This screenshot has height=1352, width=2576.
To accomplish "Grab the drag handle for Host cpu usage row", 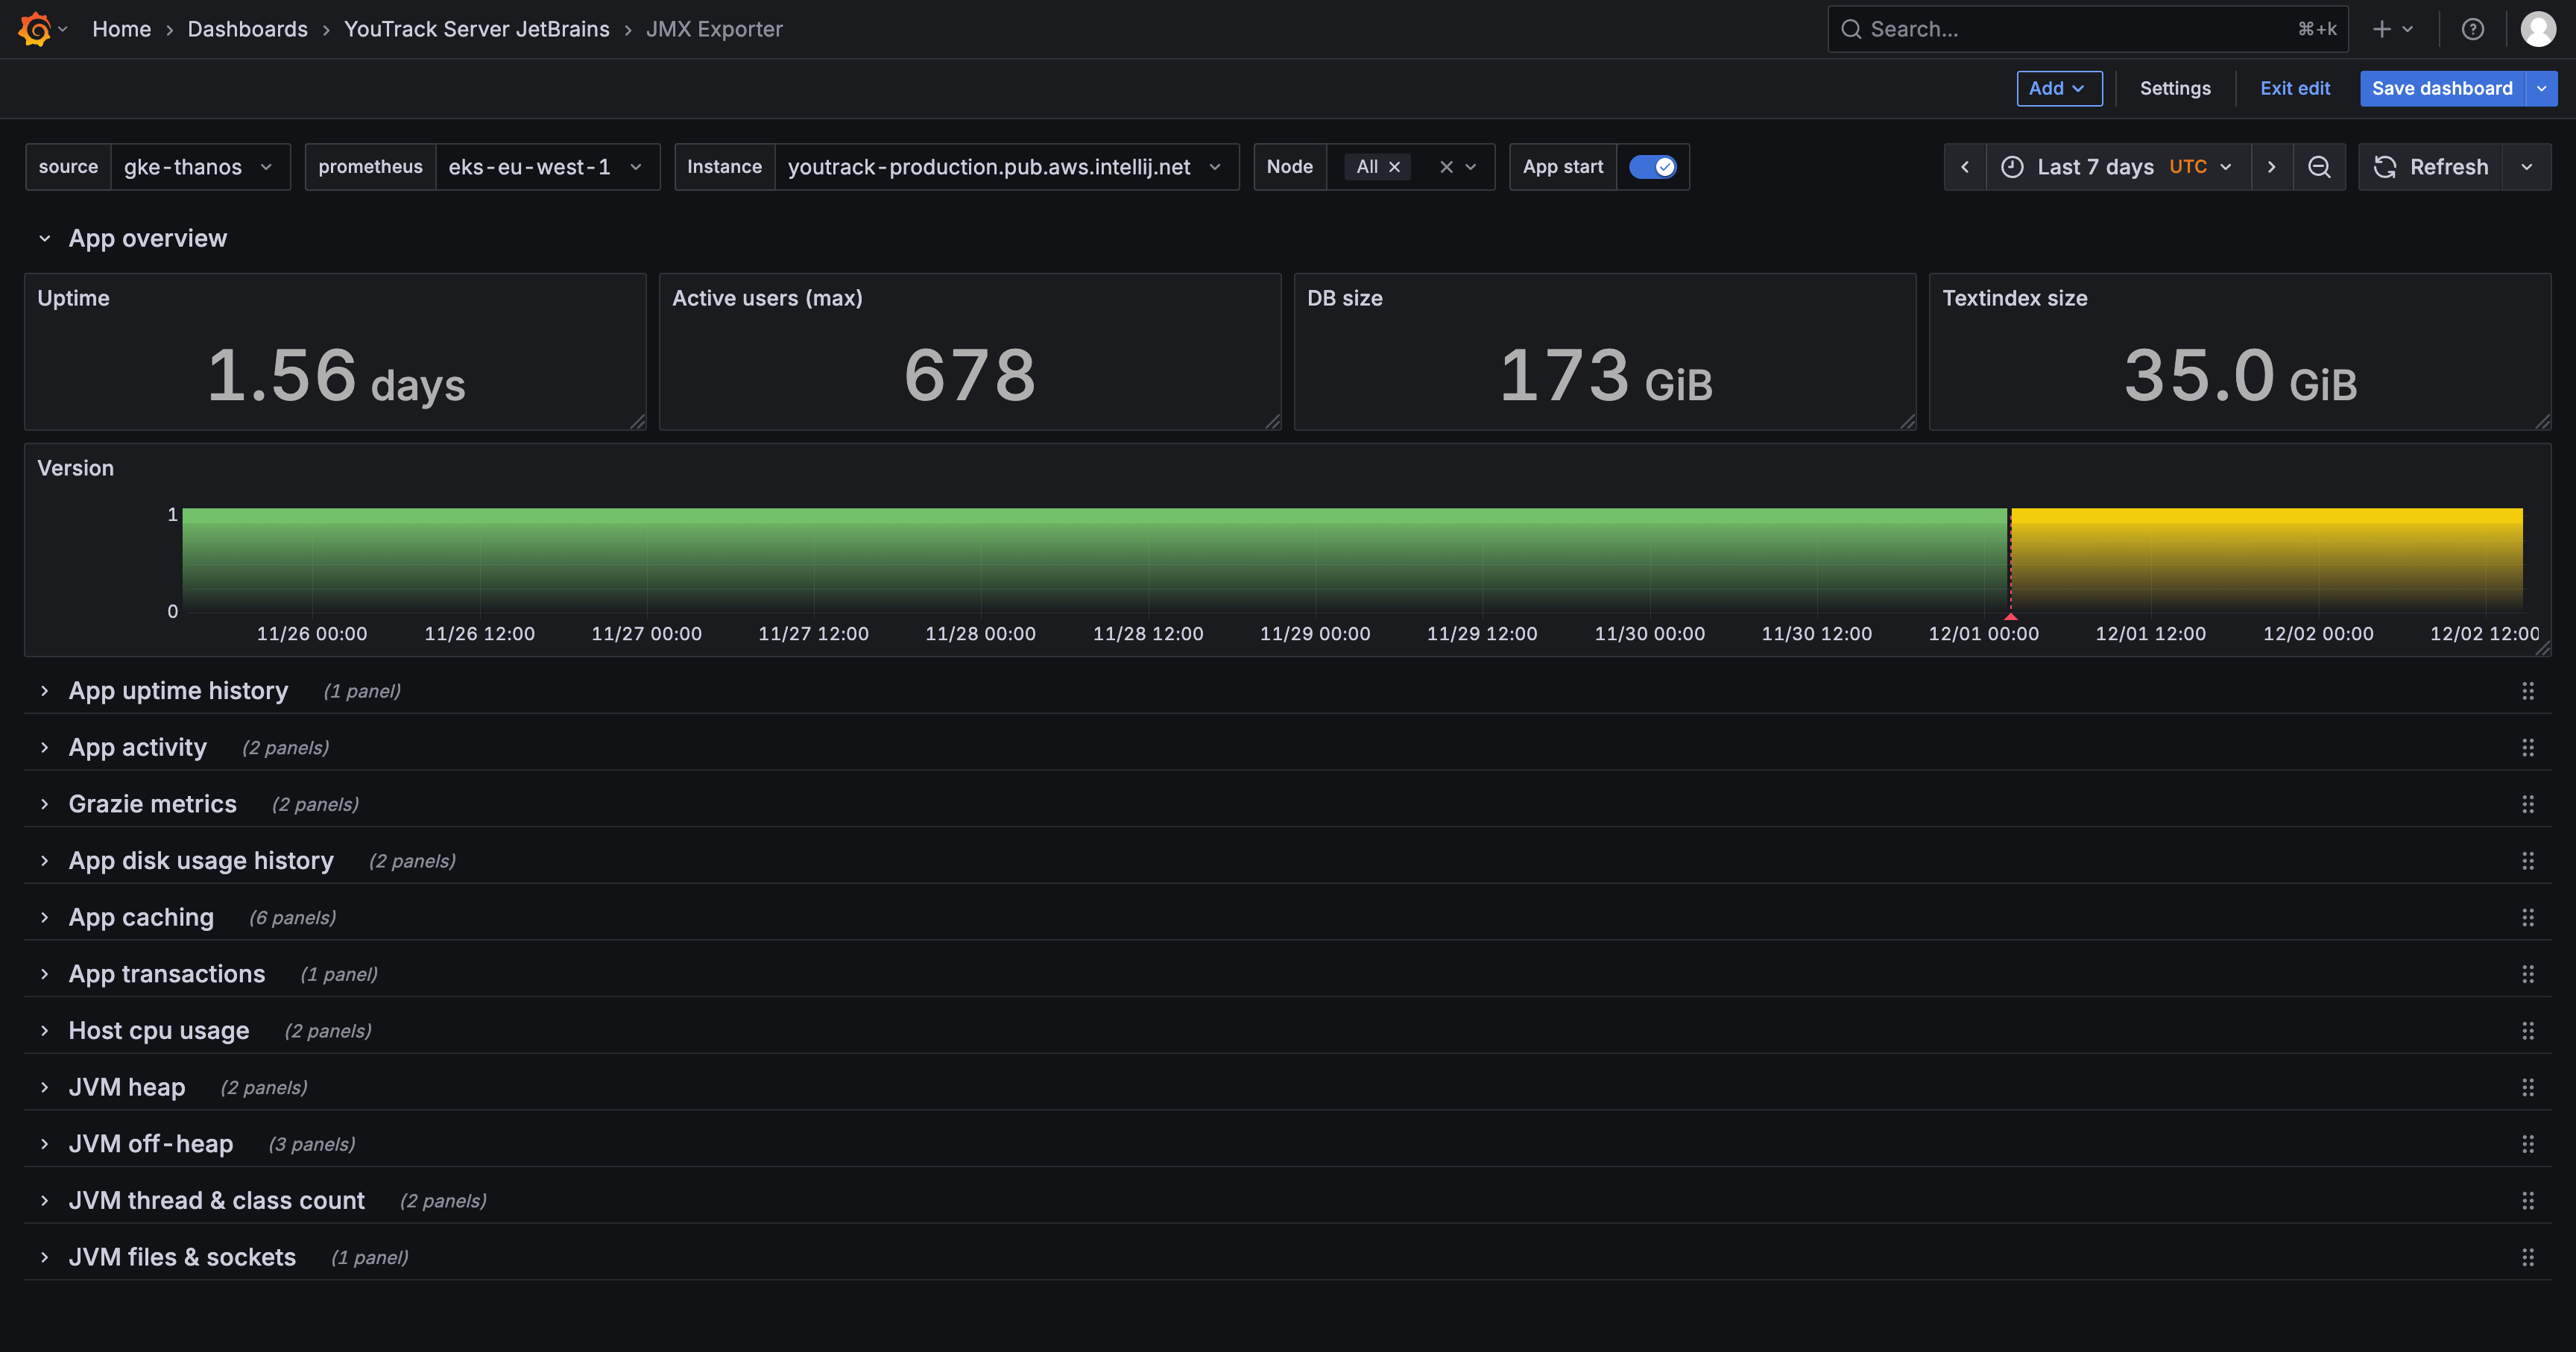I will coord(2528,1031).
